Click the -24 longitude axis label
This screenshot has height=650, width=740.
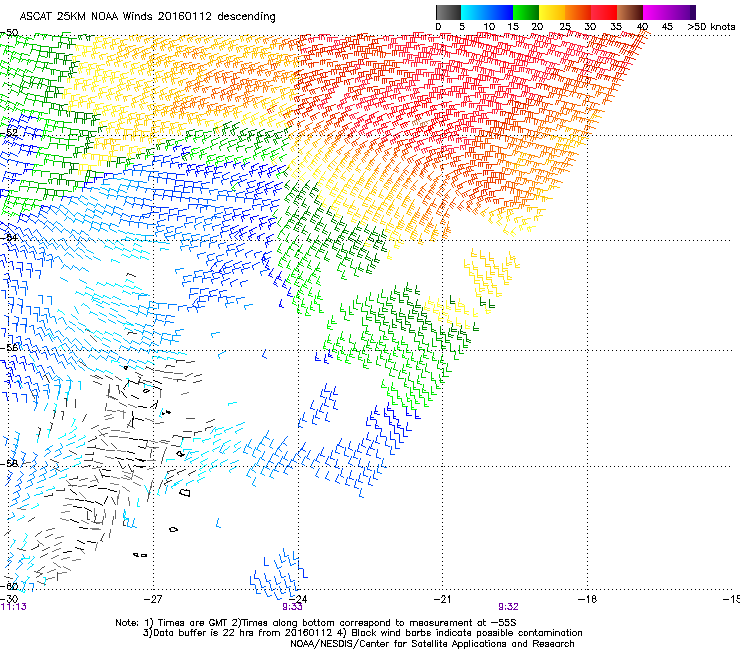(298, 599)
